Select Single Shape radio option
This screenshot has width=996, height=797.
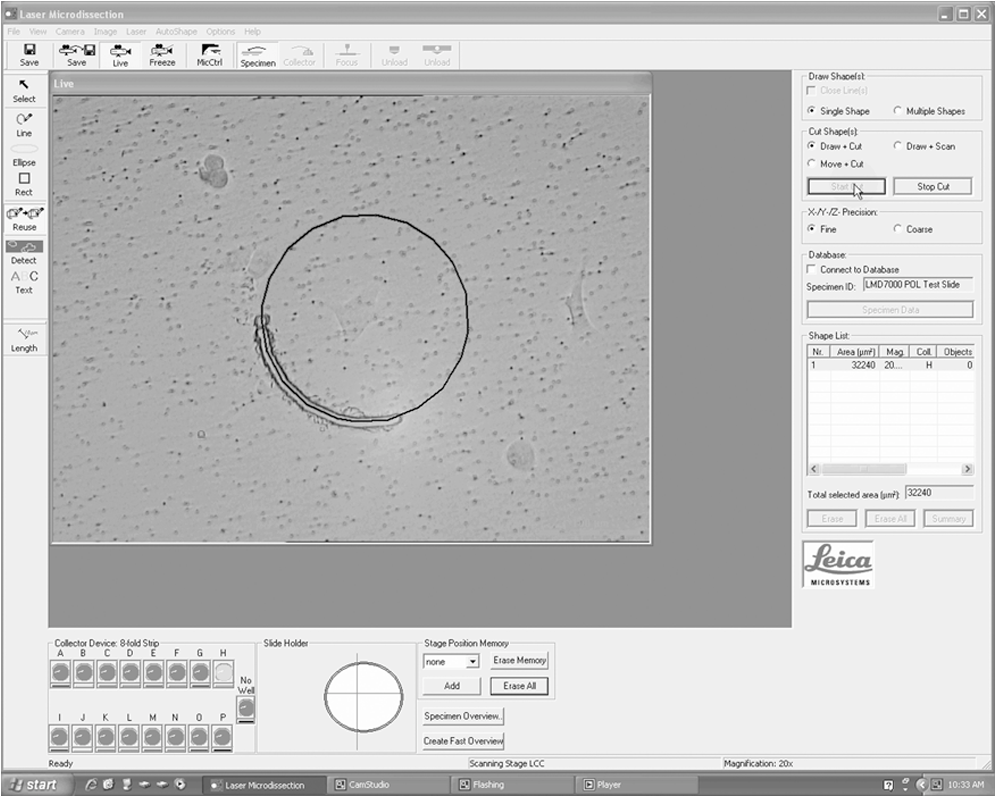[811, 111]
